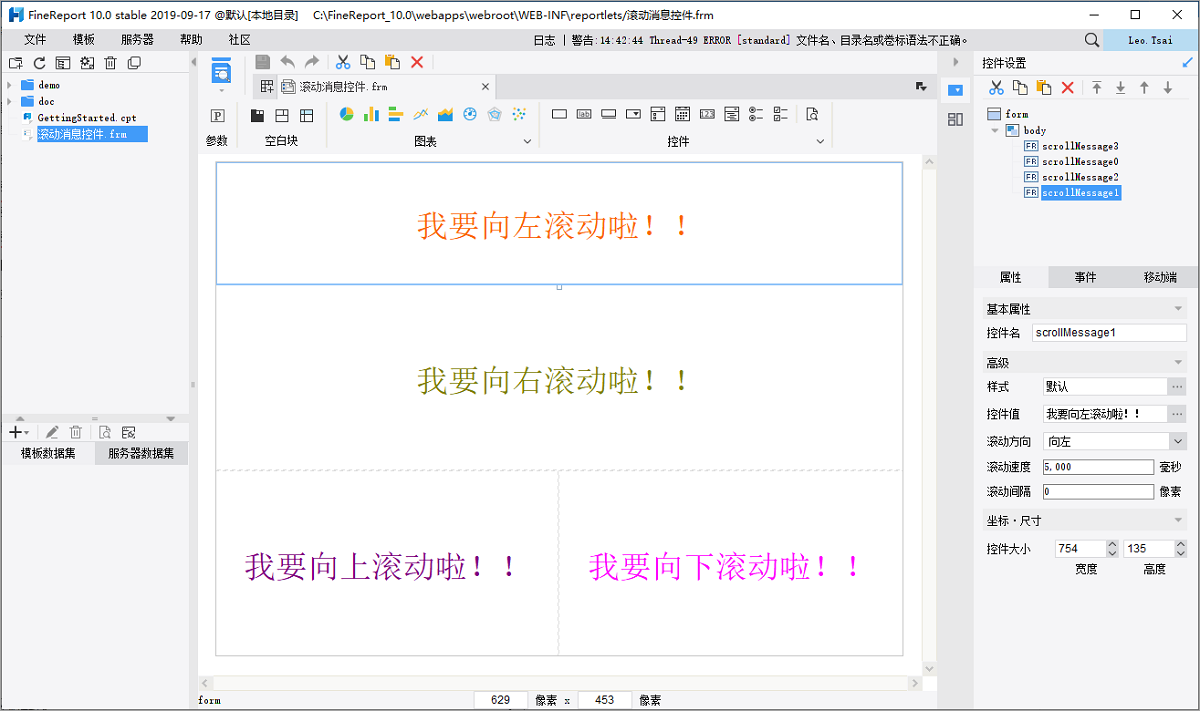
Task: Expand the 图表 chart list chevron
Action: point(528,142)
